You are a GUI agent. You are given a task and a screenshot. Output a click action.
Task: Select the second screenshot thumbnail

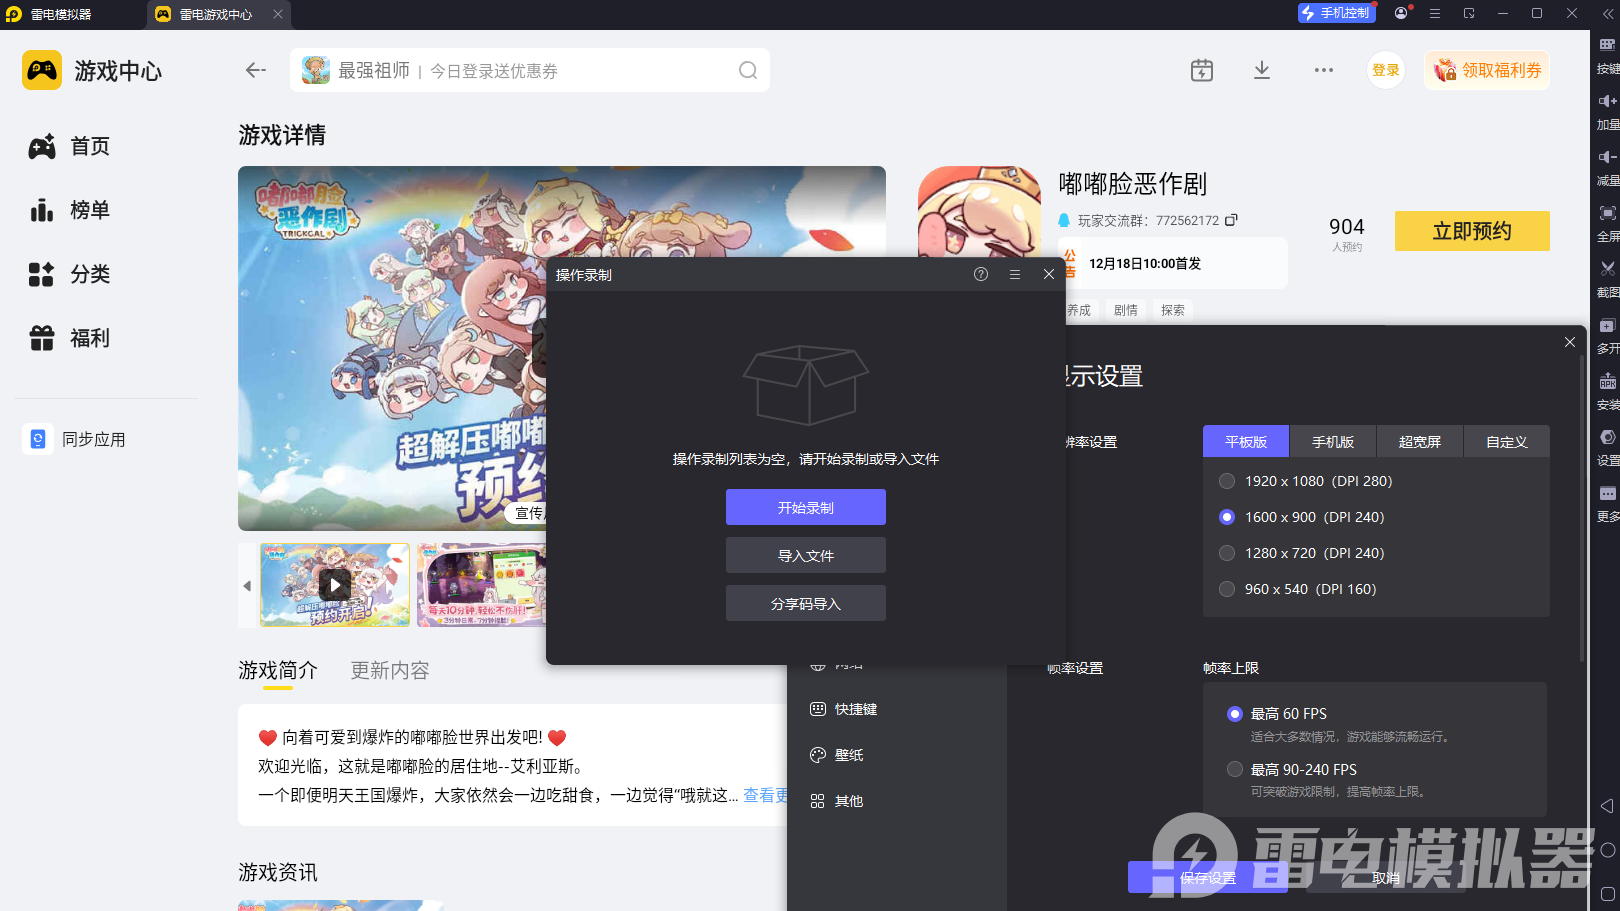tap(482, 585)
